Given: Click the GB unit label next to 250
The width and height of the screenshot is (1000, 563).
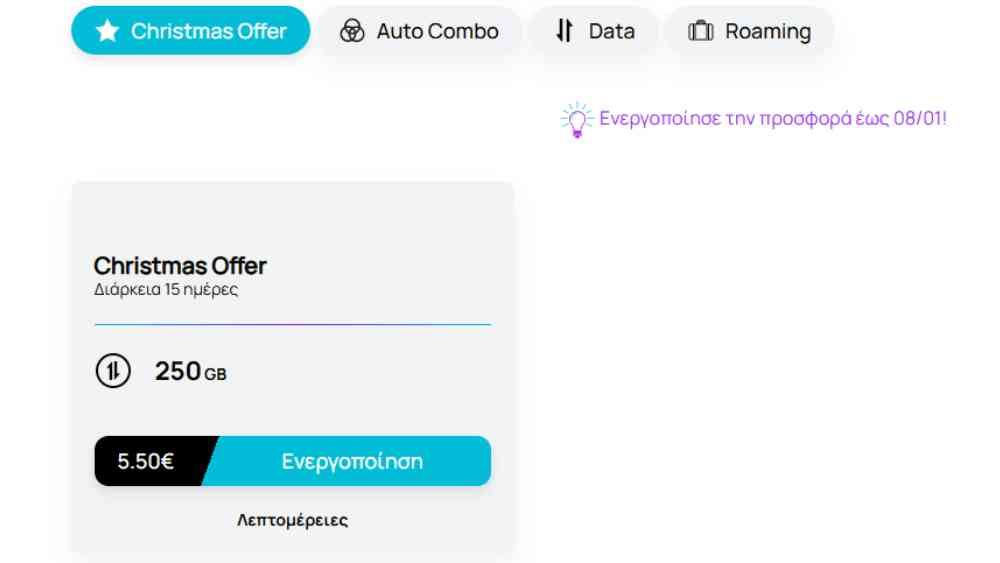Looking at the screenshot, I should pyautogui.click(x=216, y=374).
